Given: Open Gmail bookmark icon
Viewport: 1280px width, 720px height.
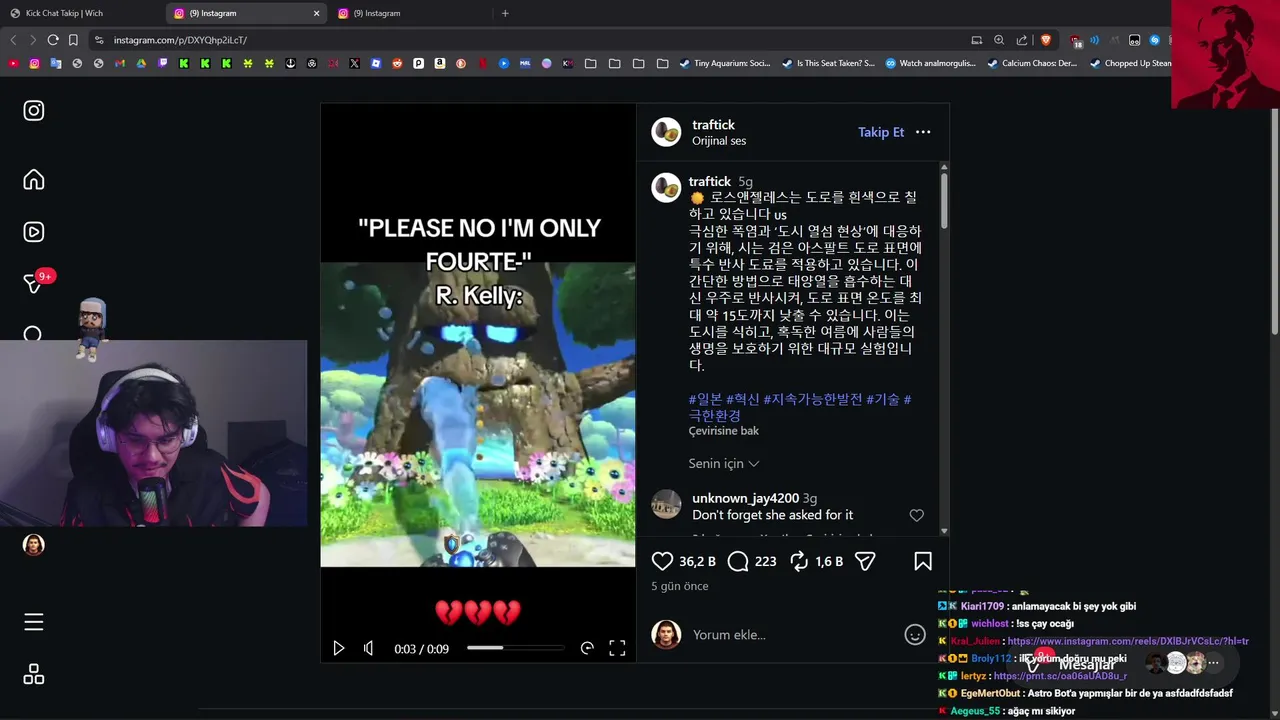Looking at the screenshot, I should [120, 63].
